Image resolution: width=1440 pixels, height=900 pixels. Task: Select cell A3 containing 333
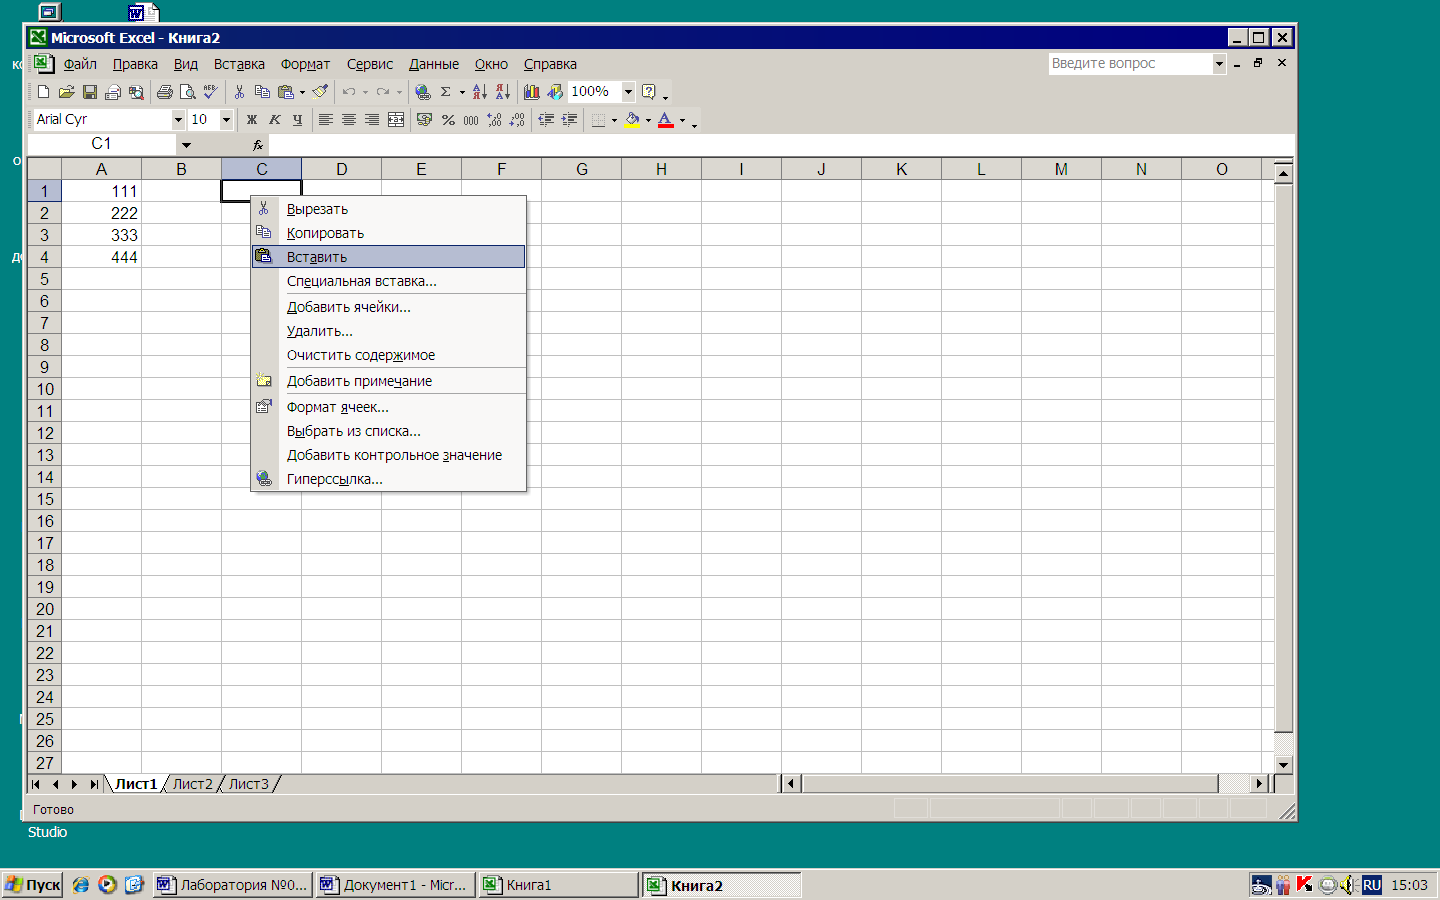point(102,235)
